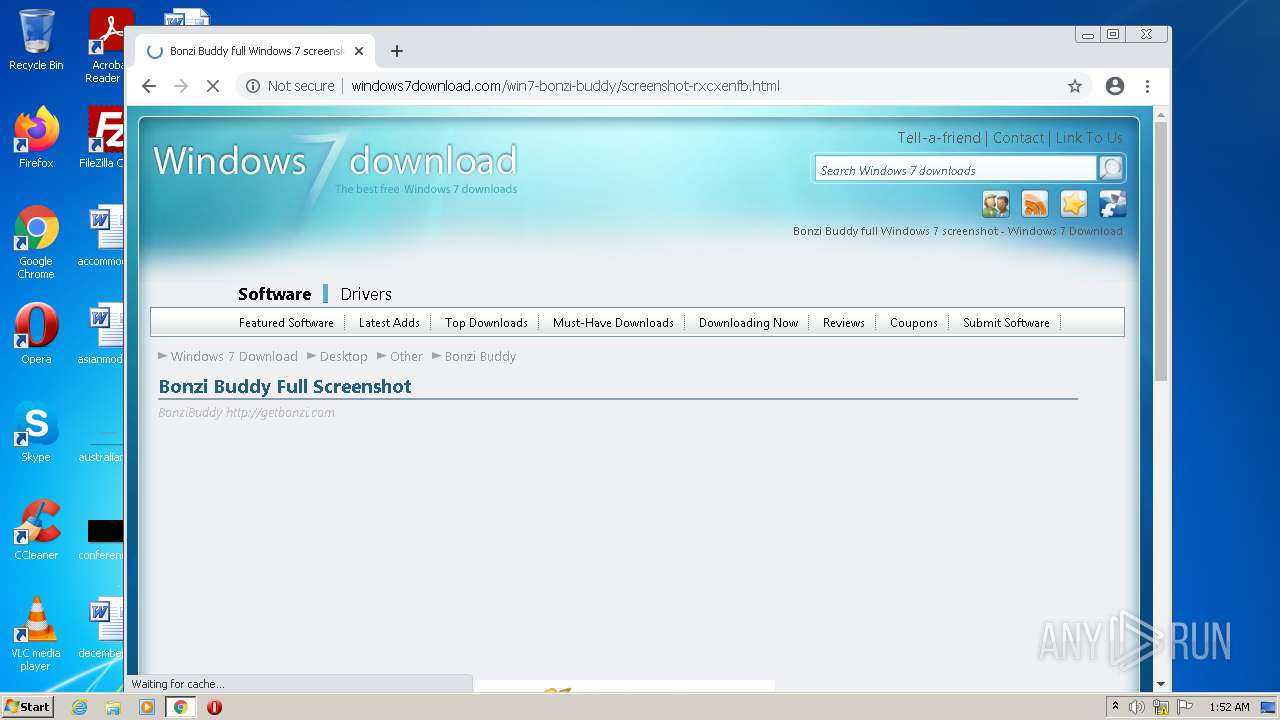Viewport: 1280px width, 720px height.
Task: Open Opera desktop shortcut
Action: (x=36, y=334)
